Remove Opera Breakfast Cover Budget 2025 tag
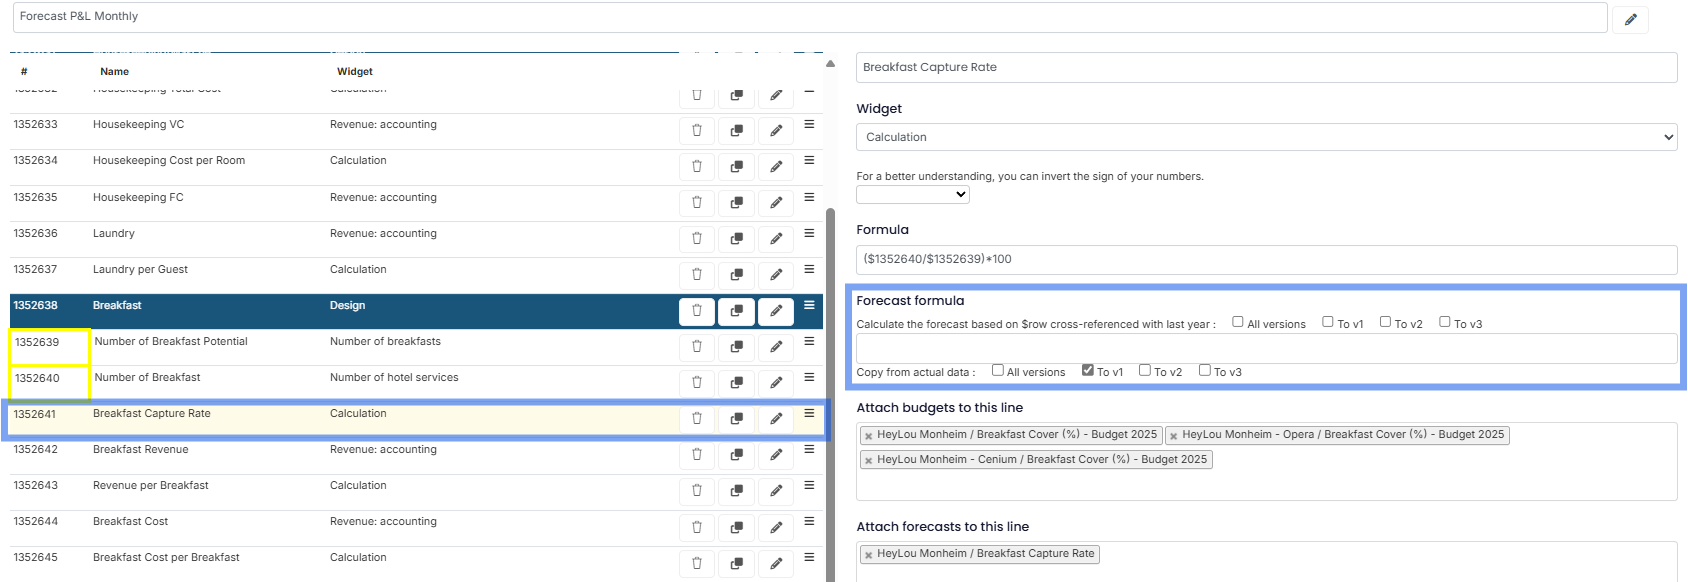Image resolution: width=1688 pixels, height=582 pixels. tap(1173, 436)
